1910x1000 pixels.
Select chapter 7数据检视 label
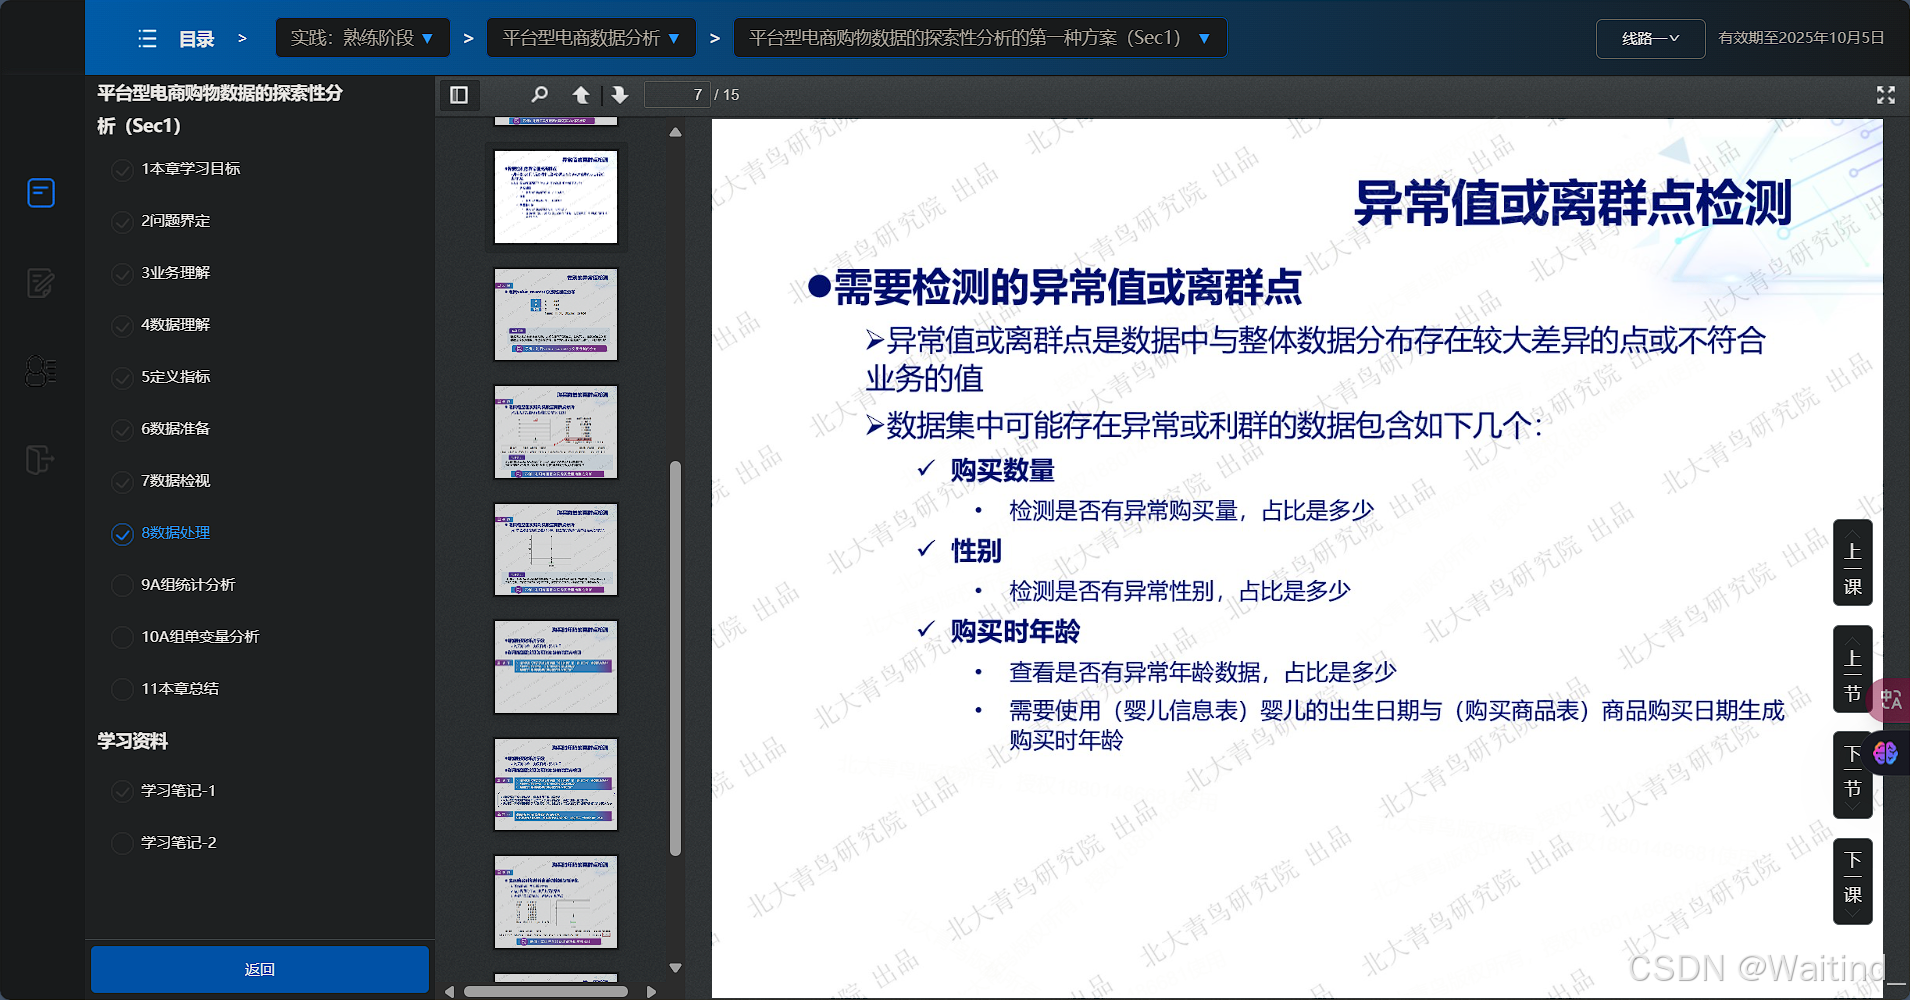[x=176, y=481]
